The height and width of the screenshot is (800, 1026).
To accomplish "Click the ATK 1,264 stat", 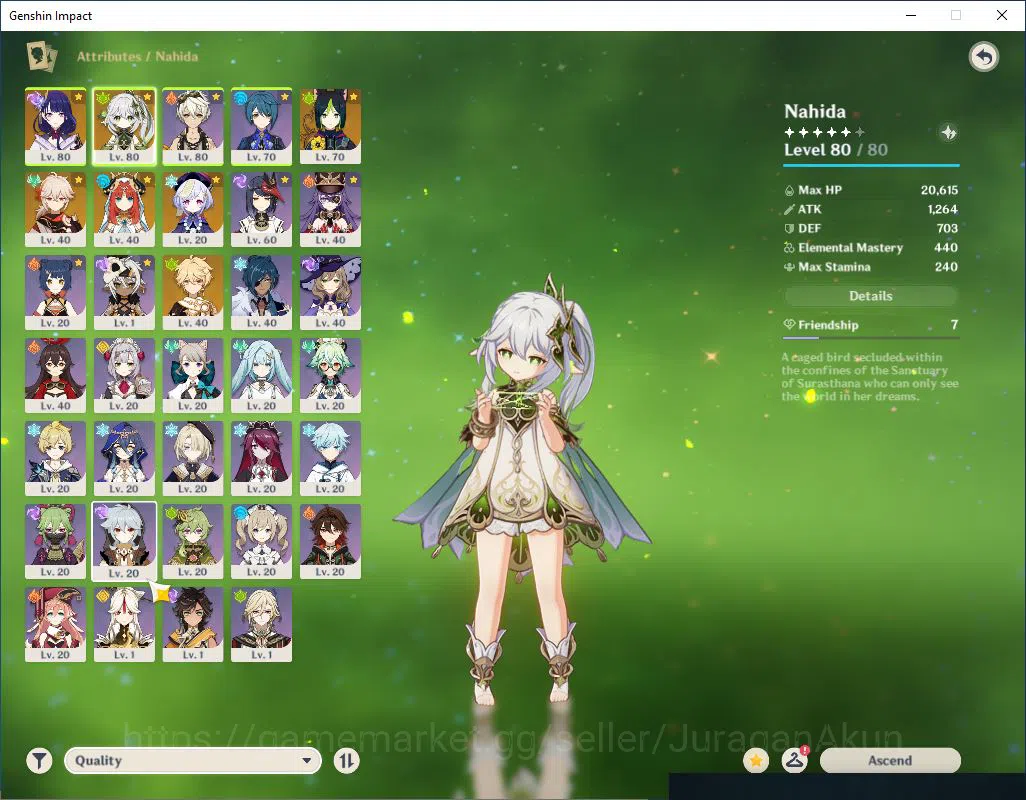I will click(x=871, y=209).
